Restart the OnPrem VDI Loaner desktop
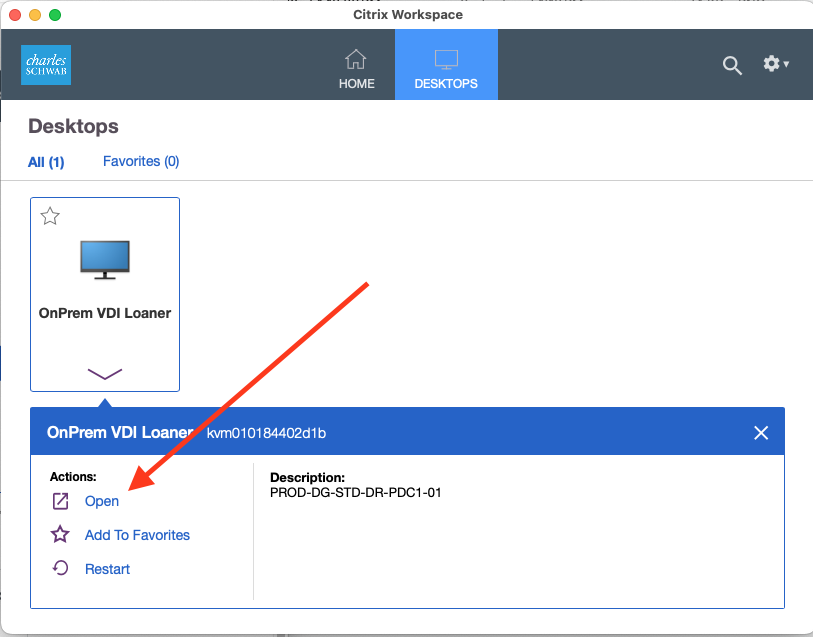This screenshot has height=637, width=813. coord(106,568)
